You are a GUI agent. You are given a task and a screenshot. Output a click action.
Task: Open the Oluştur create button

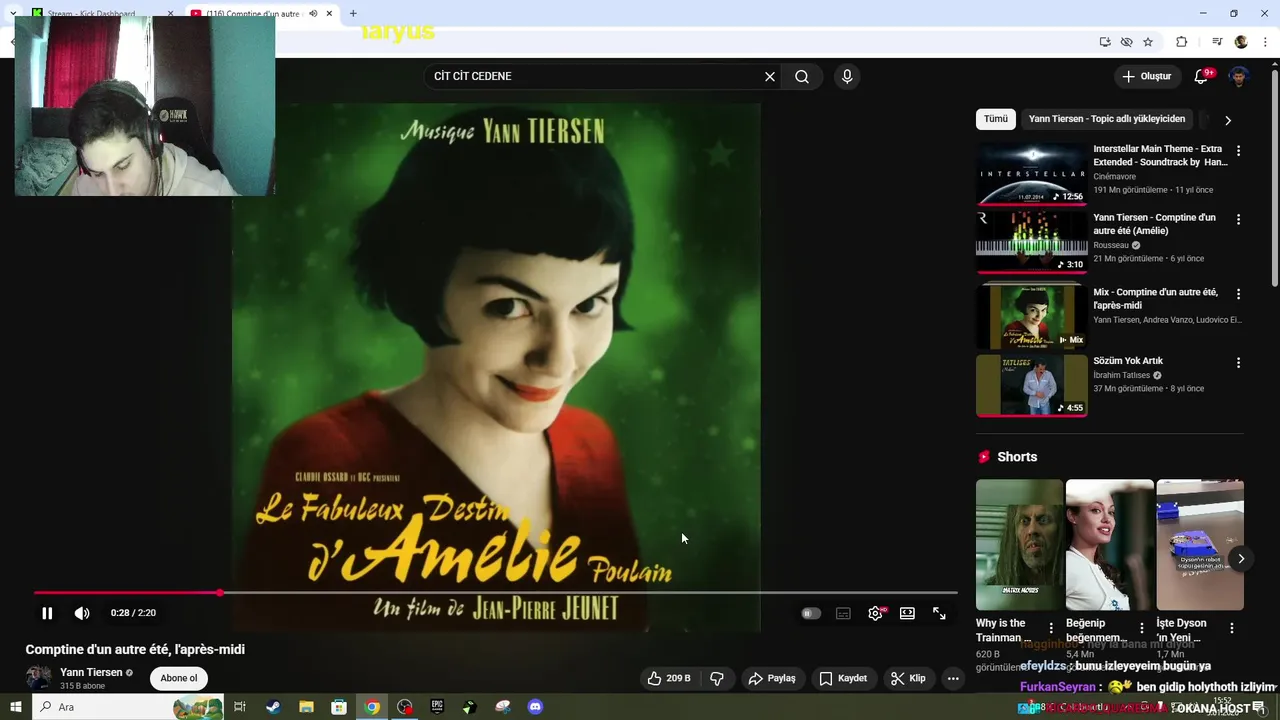pos(1146,76)
